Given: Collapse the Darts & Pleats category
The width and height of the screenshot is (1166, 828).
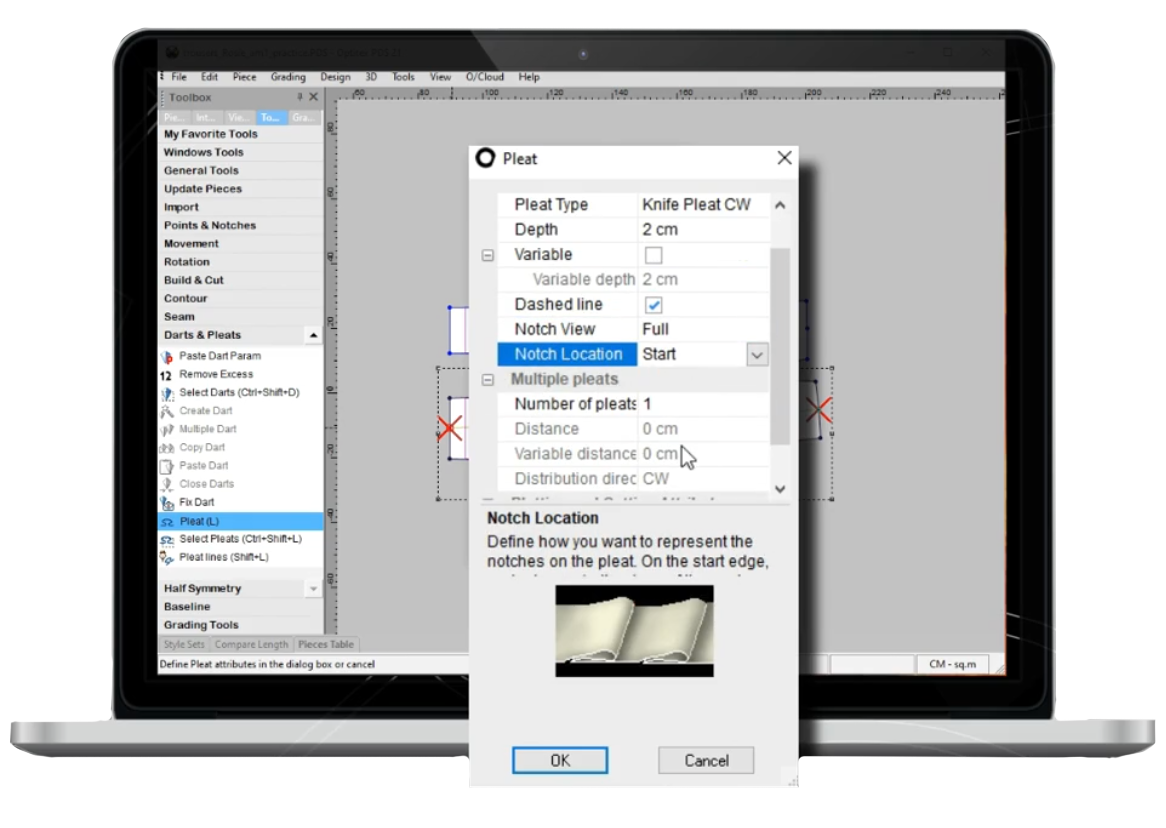Looking at the screenshot, I should pyautogui.click(x=313, y=336).
